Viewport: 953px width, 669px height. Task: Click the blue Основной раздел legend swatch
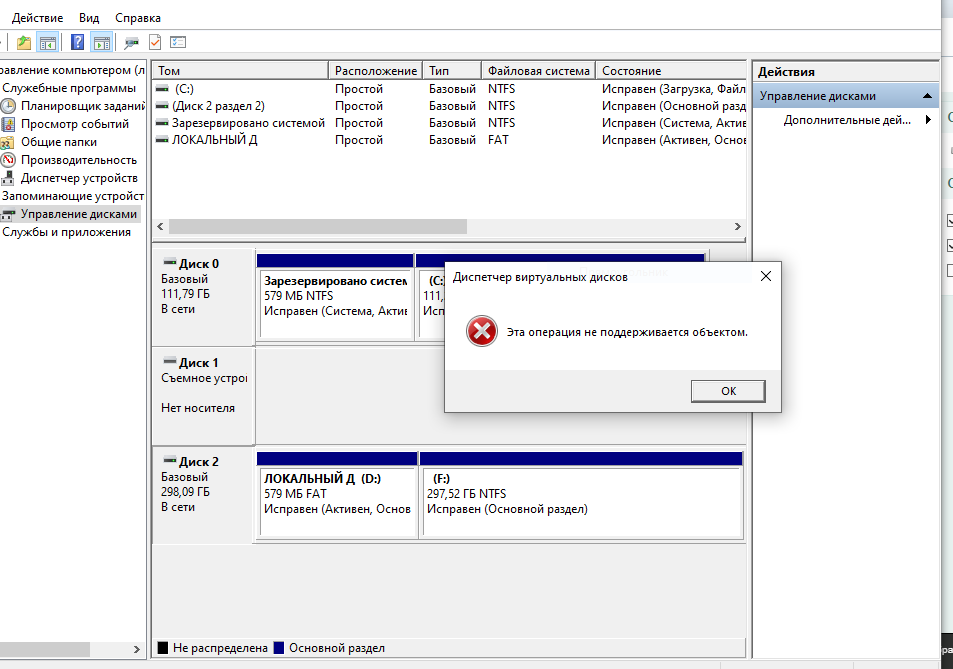point(279,648)
